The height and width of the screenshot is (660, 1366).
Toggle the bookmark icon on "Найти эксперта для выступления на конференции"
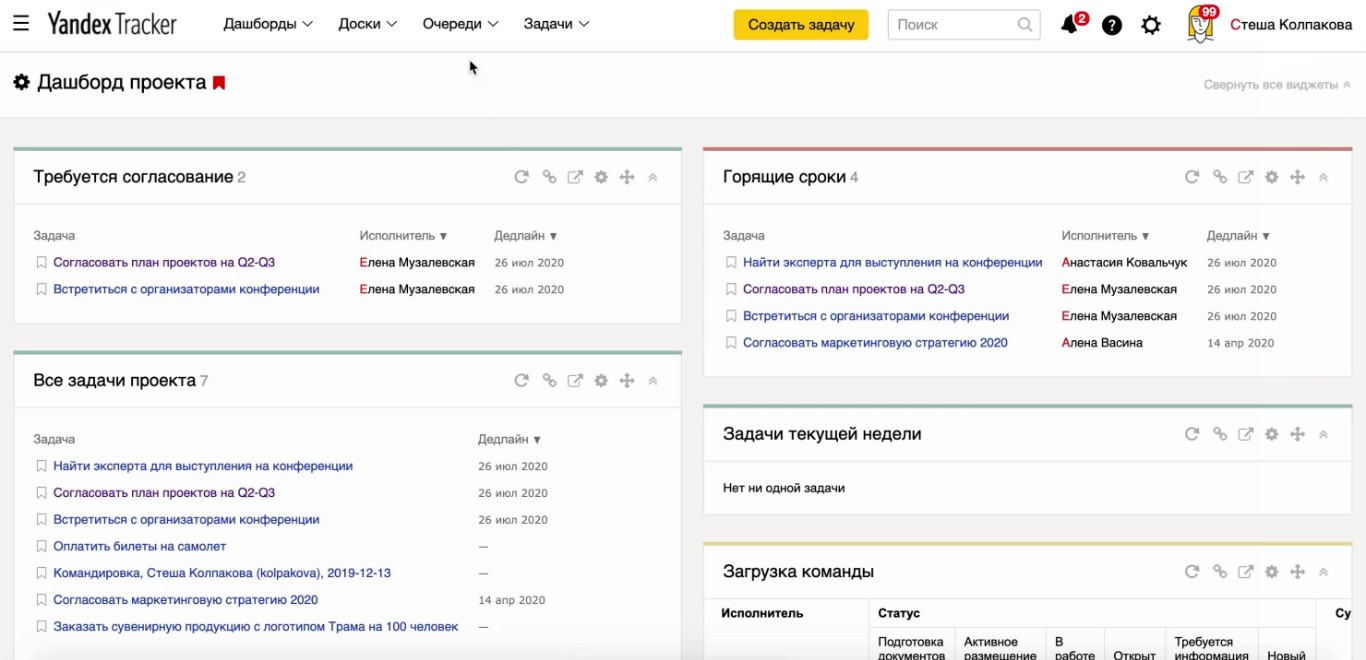(41, 465)
